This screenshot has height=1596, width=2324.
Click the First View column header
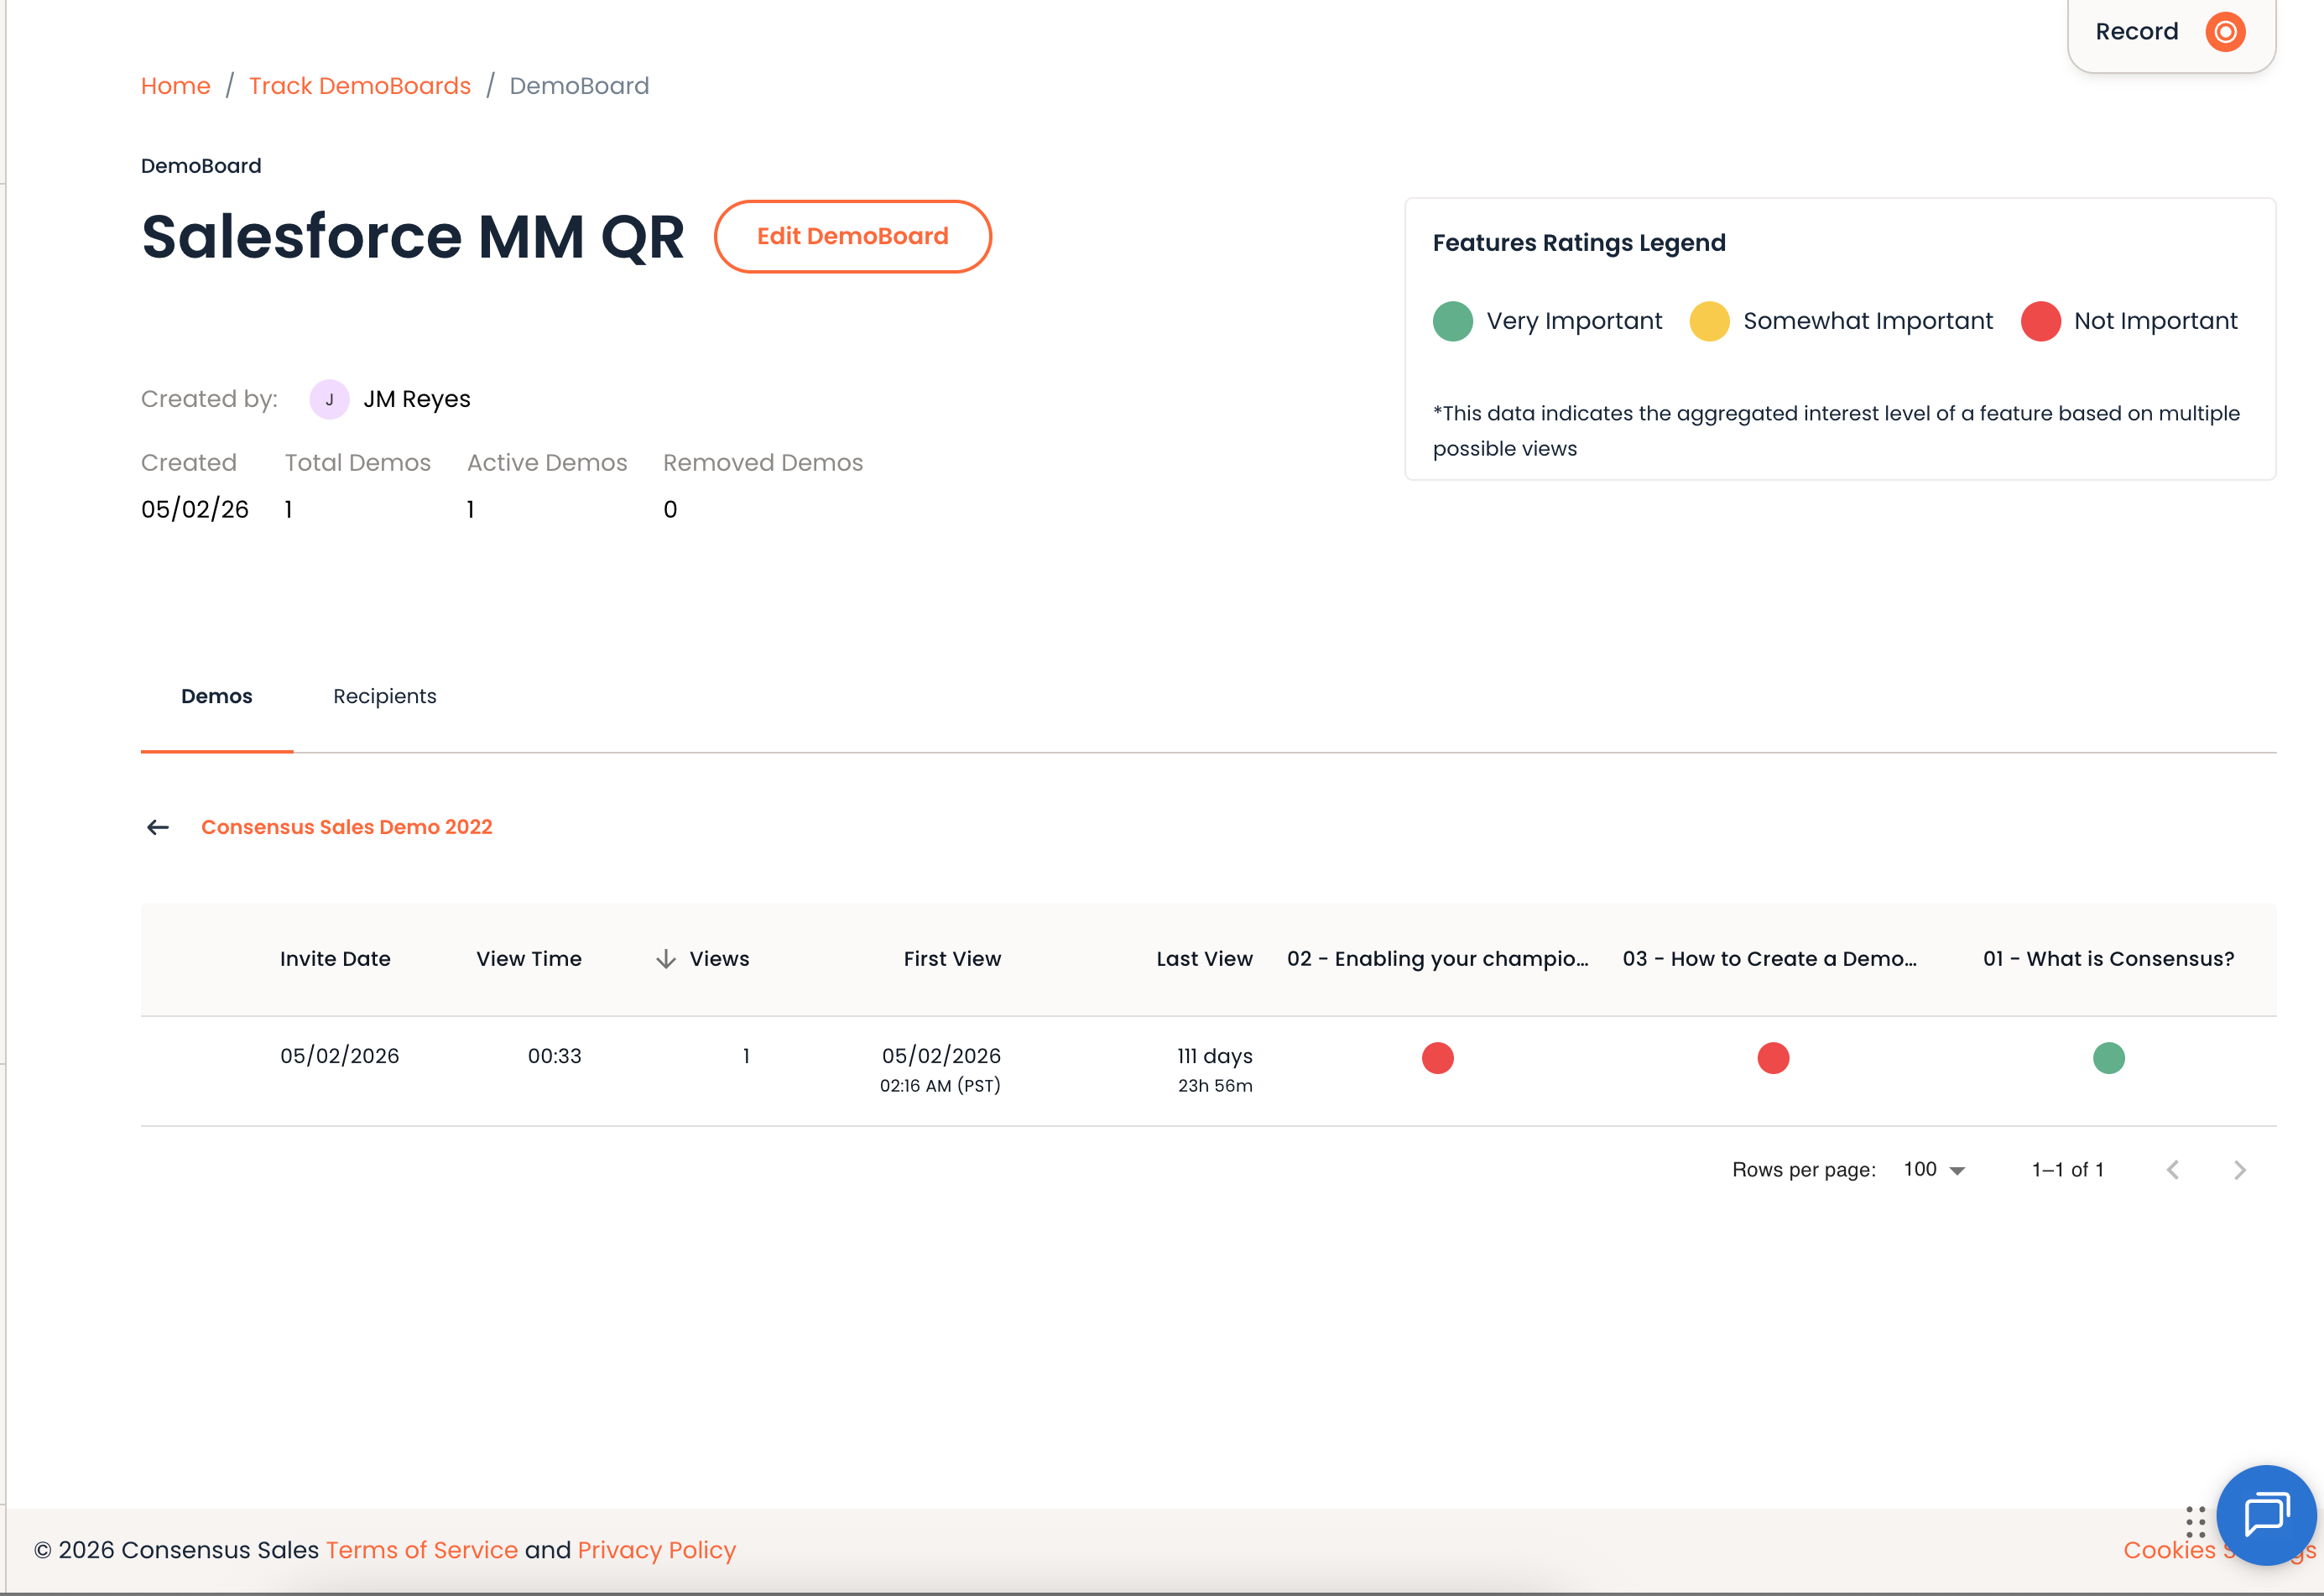click(x=952, y=959)
